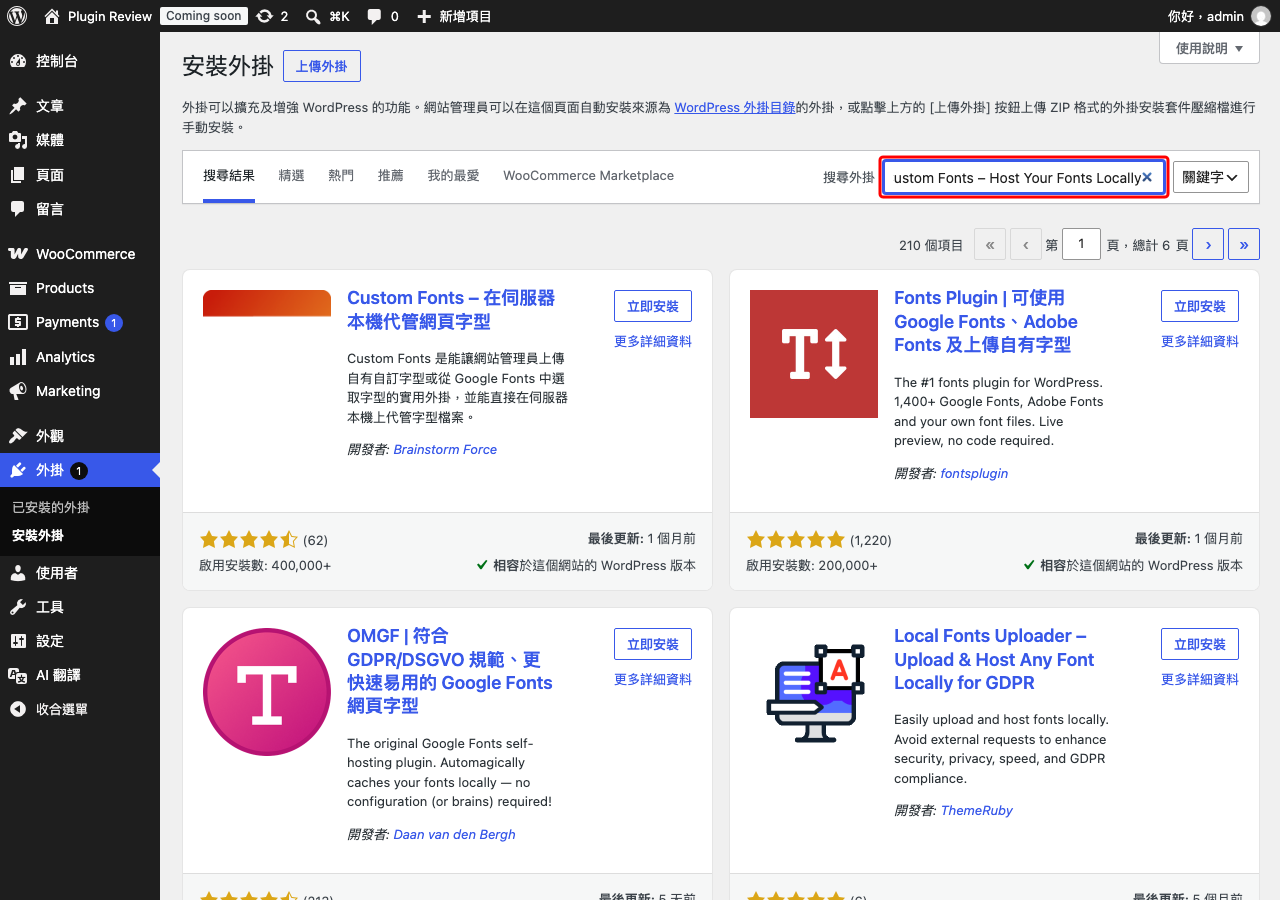The height and width of the screenshot is (900, 1280).
Task: Click the current page number field
Action: pyautogui.click(x=1081, y=244)
